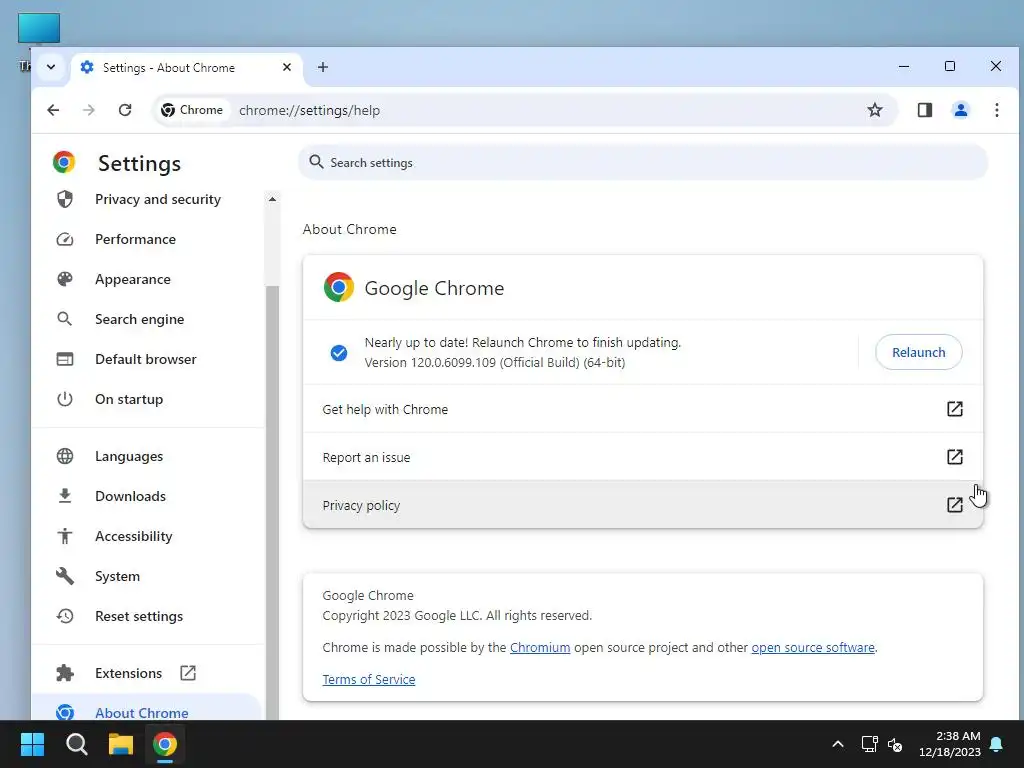Click the back navigation arrow
This screenshot has width=1024, height=768.
coord(54,110)
